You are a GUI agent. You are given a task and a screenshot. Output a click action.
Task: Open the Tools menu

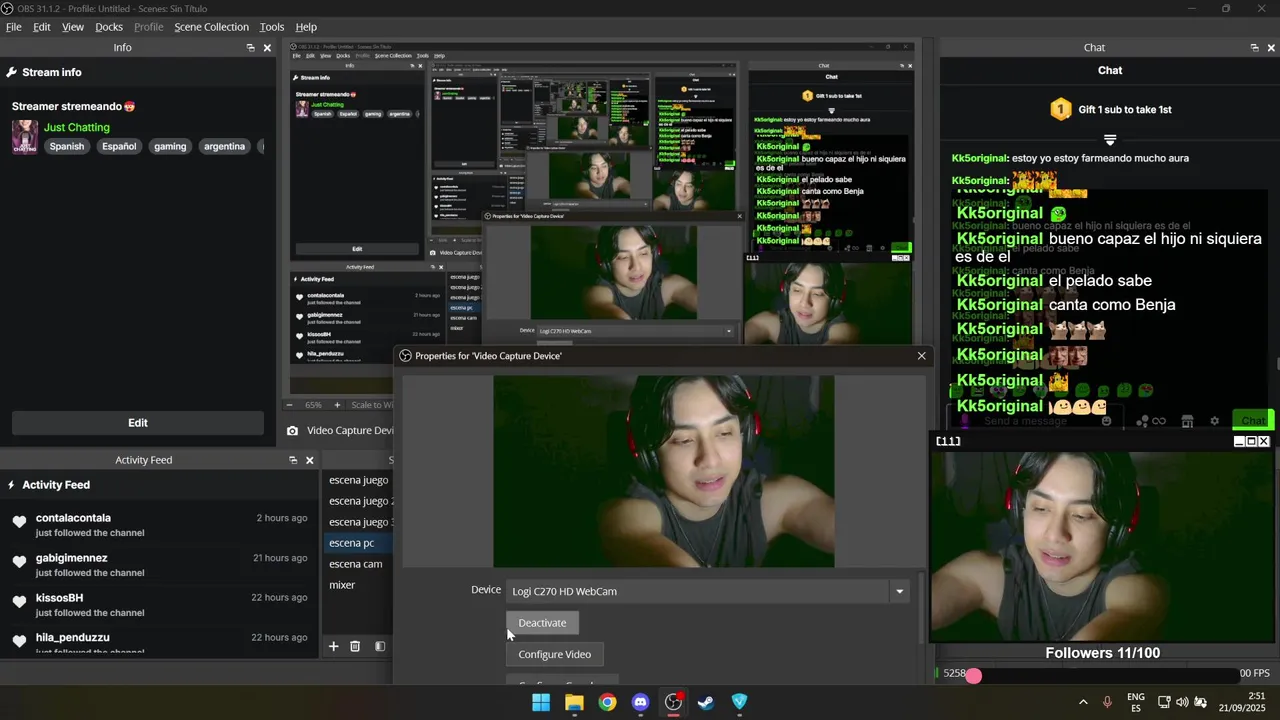272,27
